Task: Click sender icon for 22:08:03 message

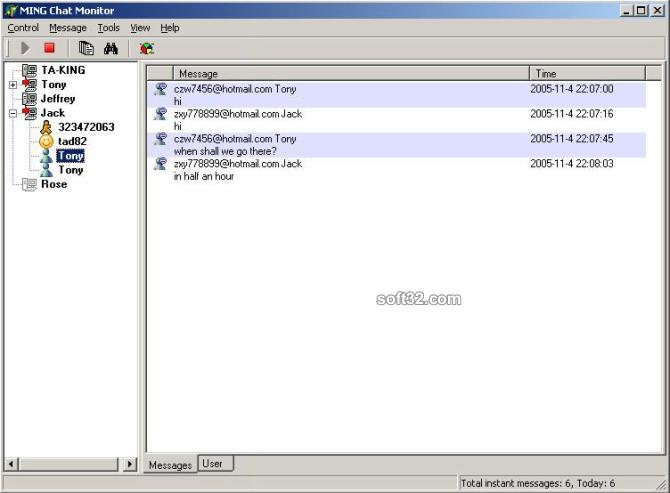Action: (x=161, y=163)
